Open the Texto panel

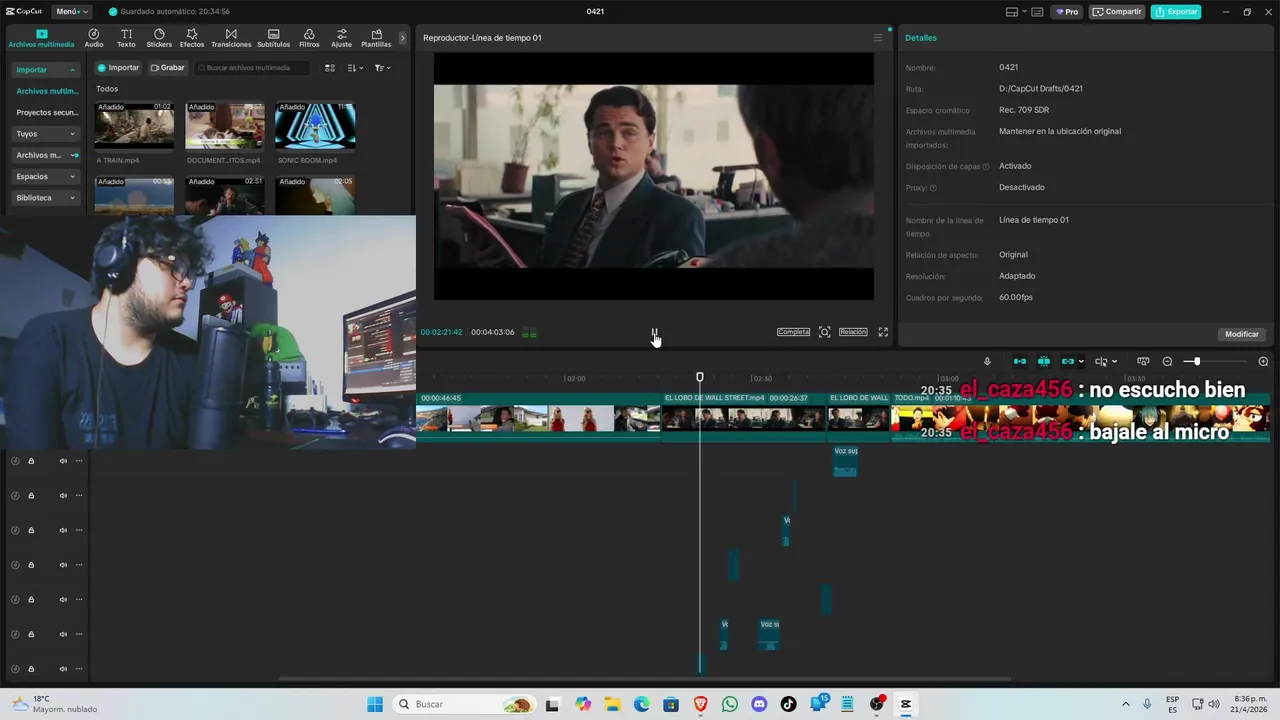[x=126, y=38]
